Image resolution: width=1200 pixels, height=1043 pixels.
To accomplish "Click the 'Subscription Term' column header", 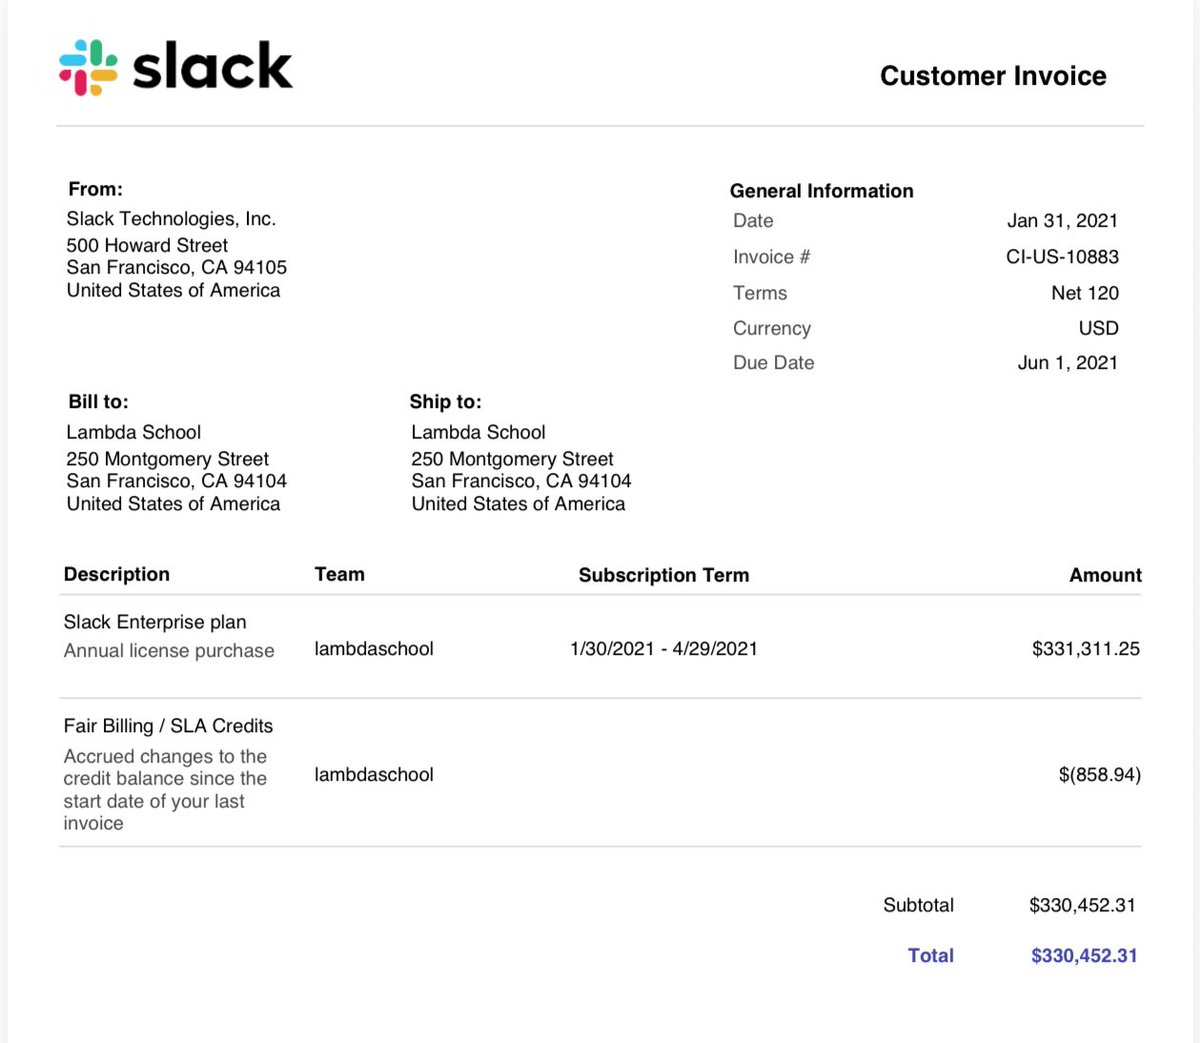I will (664, 575).
